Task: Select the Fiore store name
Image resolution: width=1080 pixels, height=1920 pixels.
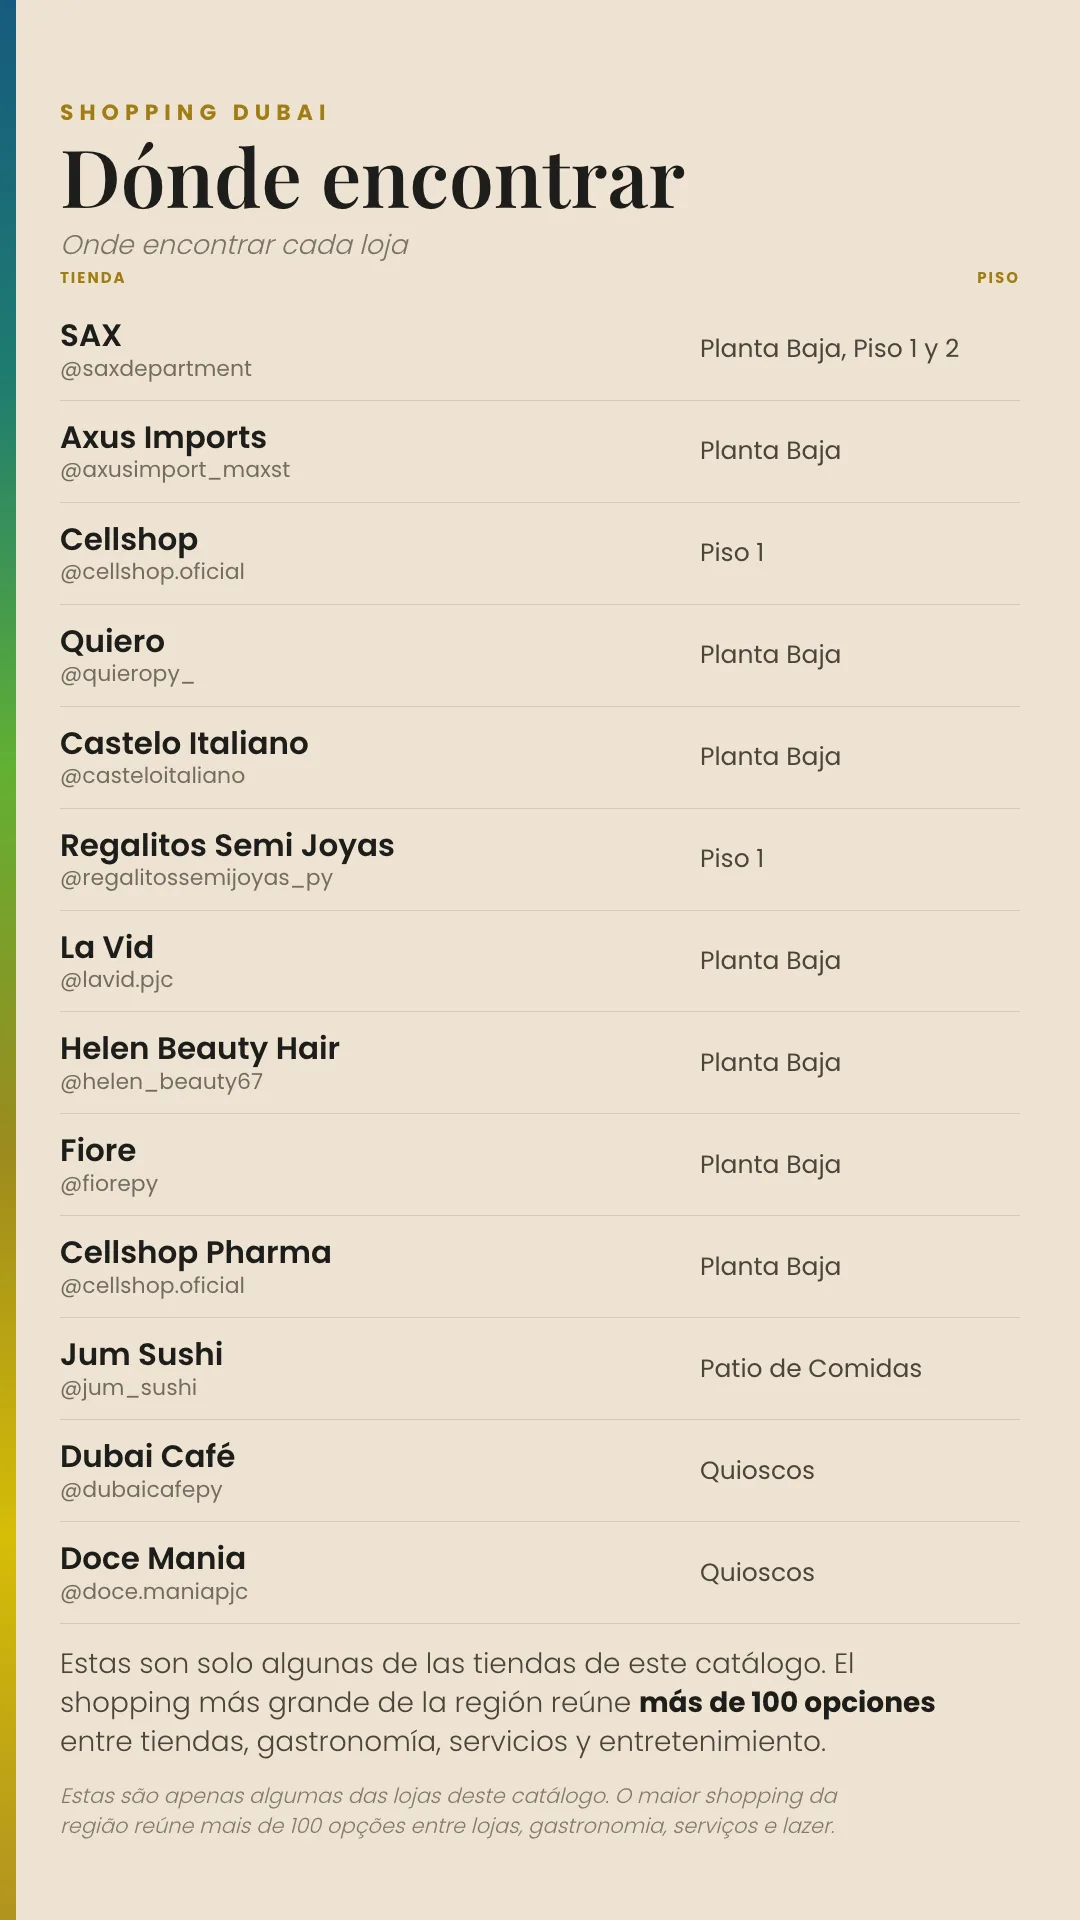Action: click(98, 1150)
